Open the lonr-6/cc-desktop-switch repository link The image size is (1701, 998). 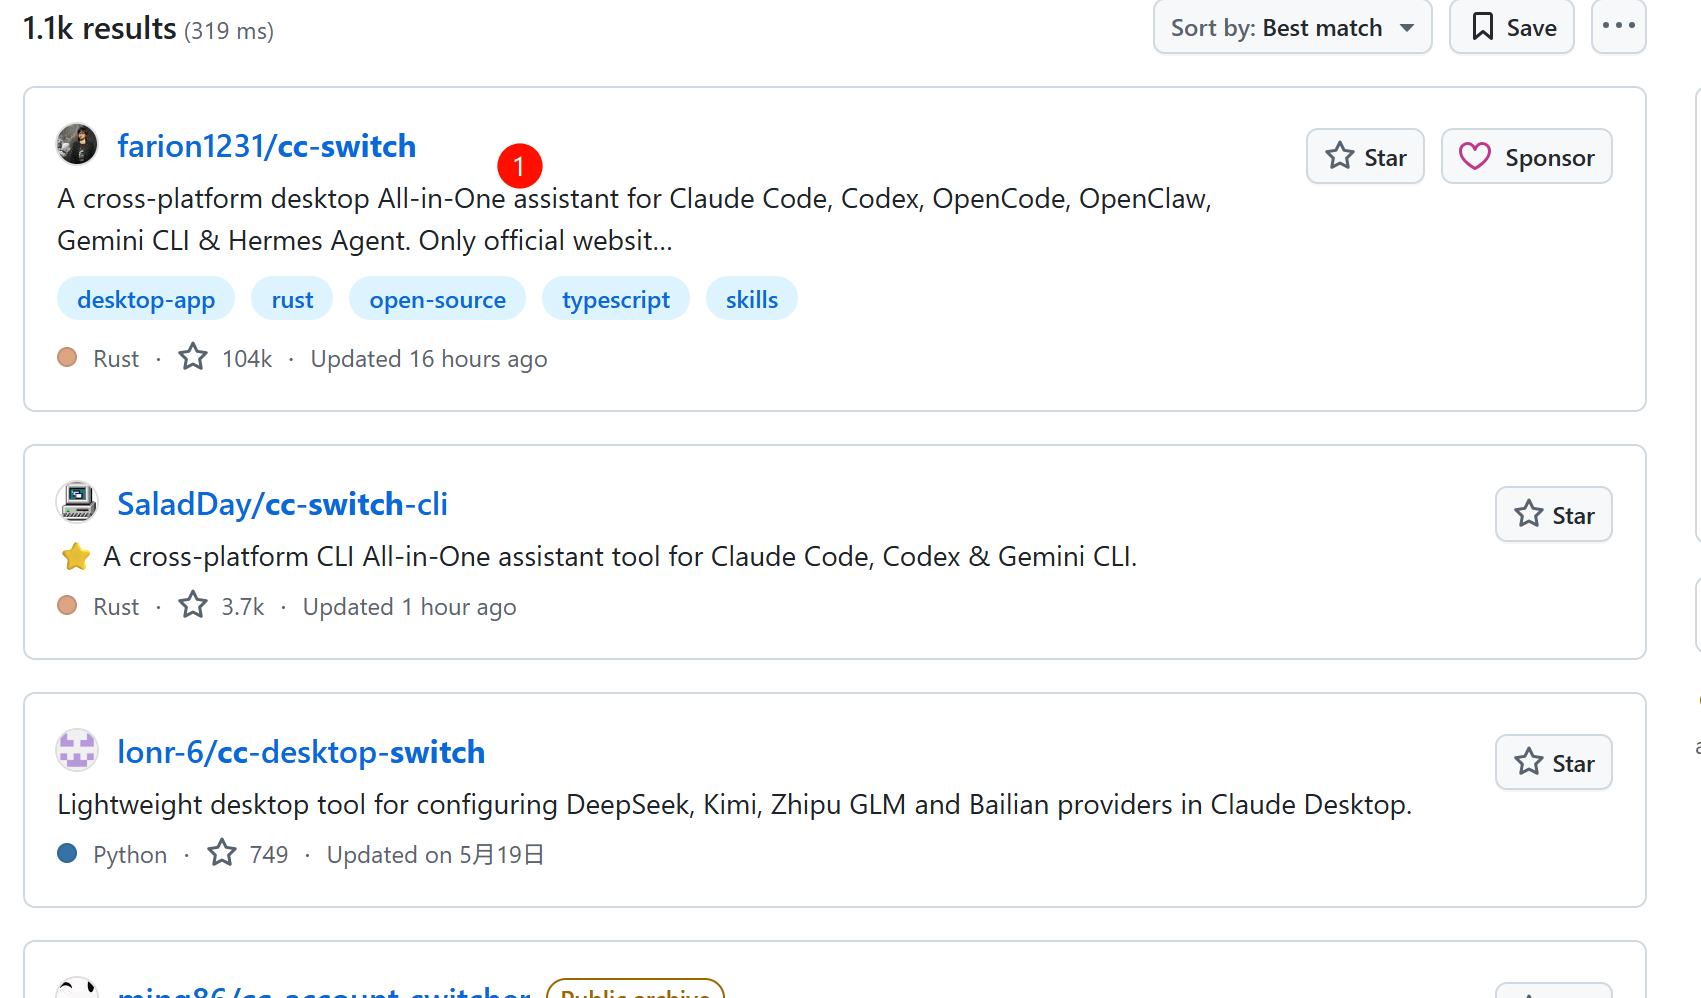(x=301, y=752)
